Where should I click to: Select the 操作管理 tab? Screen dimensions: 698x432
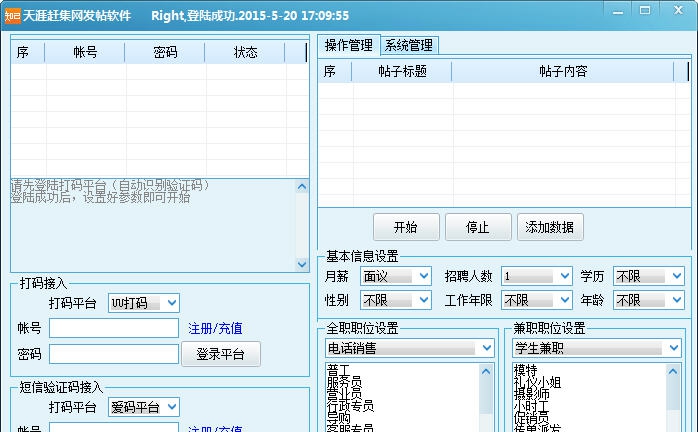pyautogui.click(x=348, y=45)
